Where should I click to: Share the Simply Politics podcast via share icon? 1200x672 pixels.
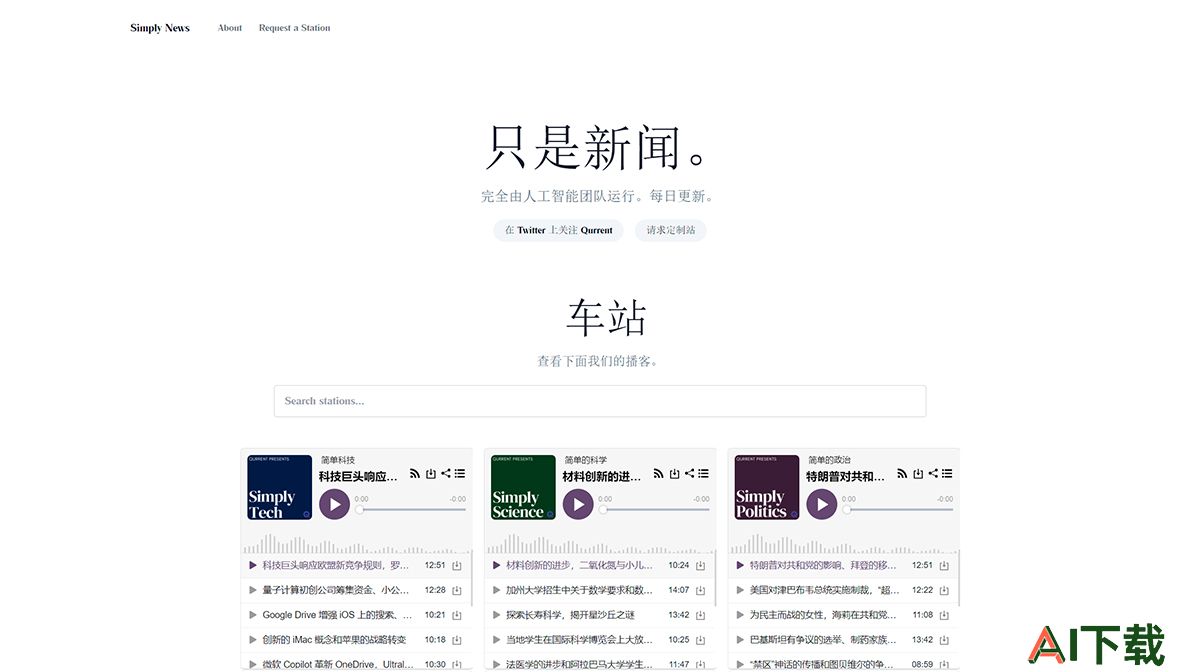pos(933,474)
